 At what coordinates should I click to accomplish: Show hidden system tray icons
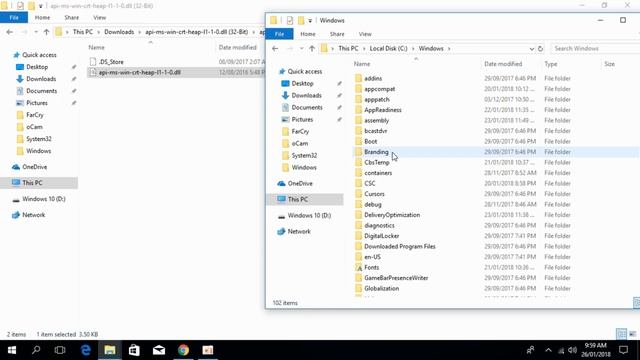pos(548,350)
